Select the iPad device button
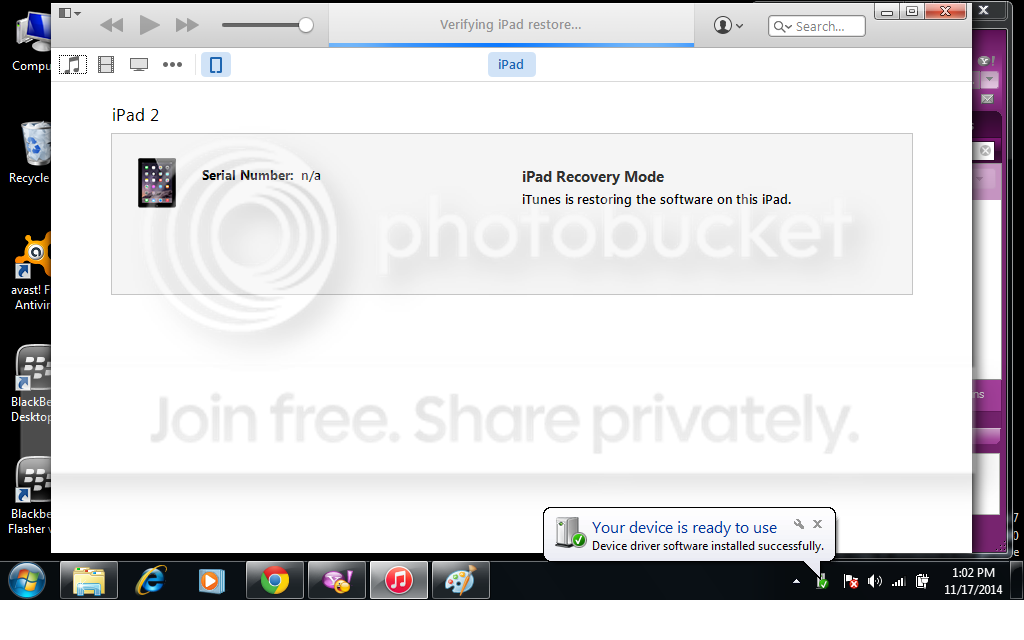This screenshot has width=1024, height=640. (215, 65)
